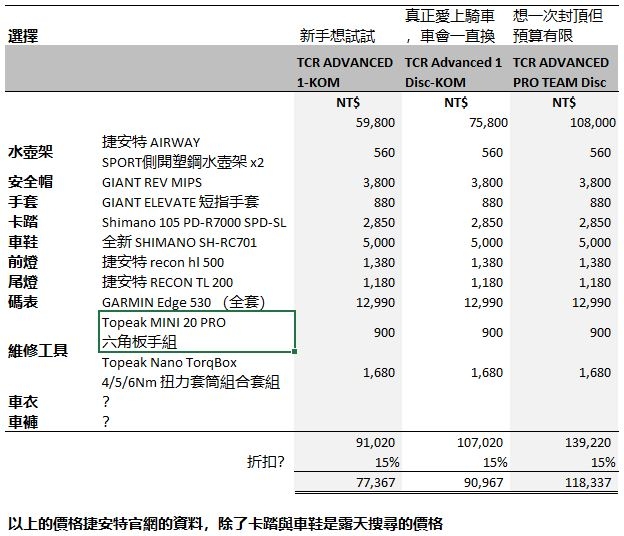This screenshot has width=624, height=536.
Task: Click 1,380 in the PRO TEAM Disc column
Action: [595, 263]
